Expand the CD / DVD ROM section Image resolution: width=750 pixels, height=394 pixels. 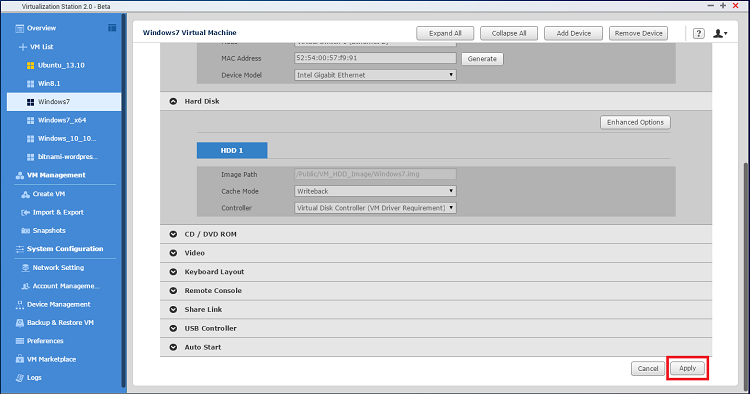point(173,234)
